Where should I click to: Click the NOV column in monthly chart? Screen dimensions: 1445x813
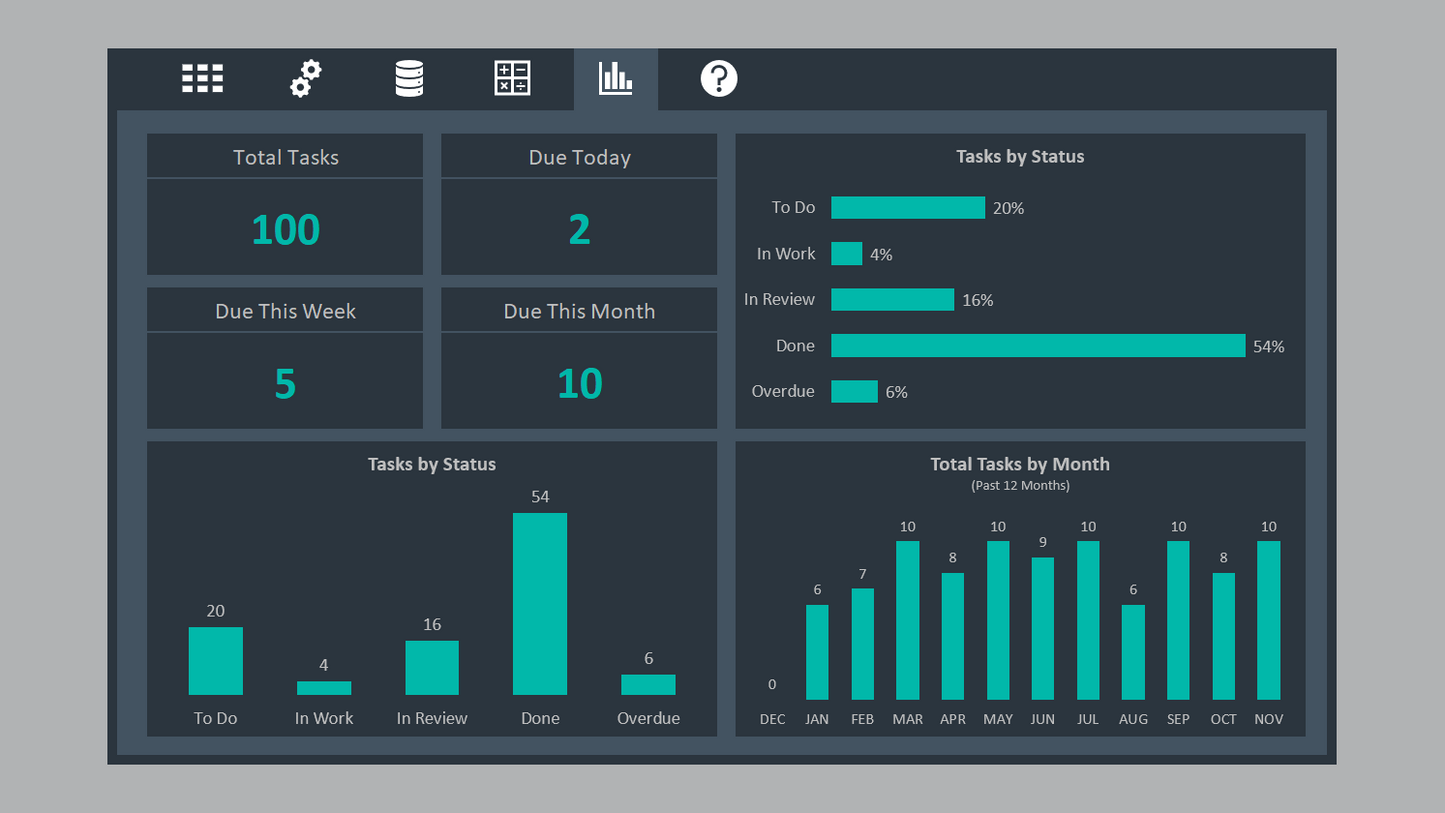pos(1268,620)
